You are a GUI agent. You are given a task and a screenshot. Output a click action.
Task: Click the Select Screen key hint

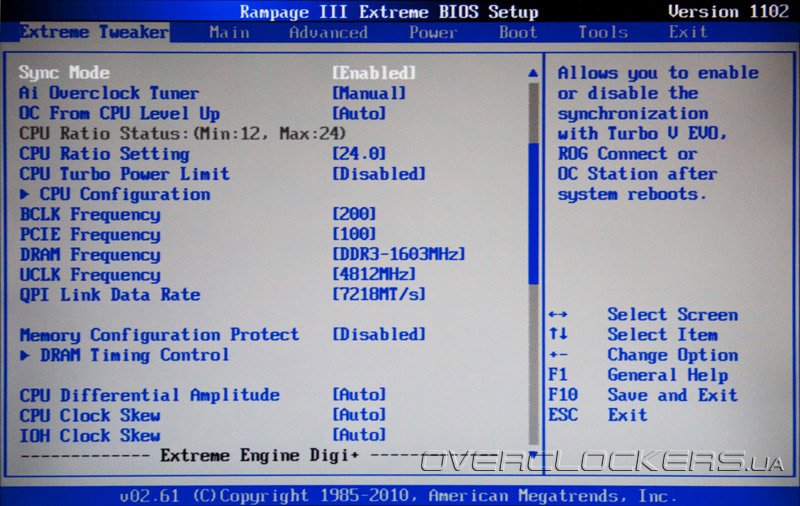(x=643, y=315)
